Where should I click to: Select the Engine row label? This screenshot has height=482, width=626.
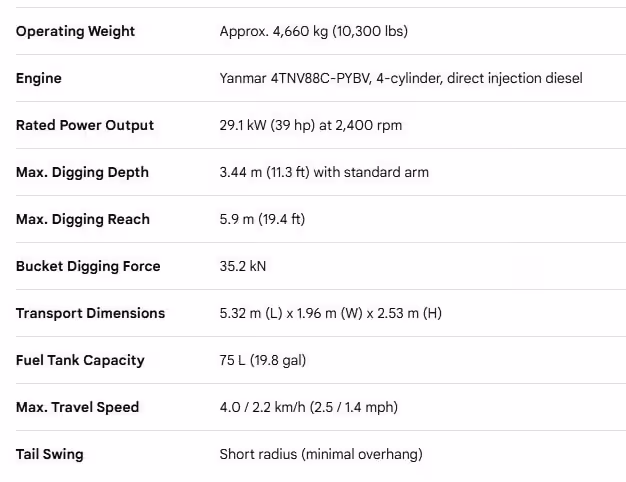[x=39, y=78]
